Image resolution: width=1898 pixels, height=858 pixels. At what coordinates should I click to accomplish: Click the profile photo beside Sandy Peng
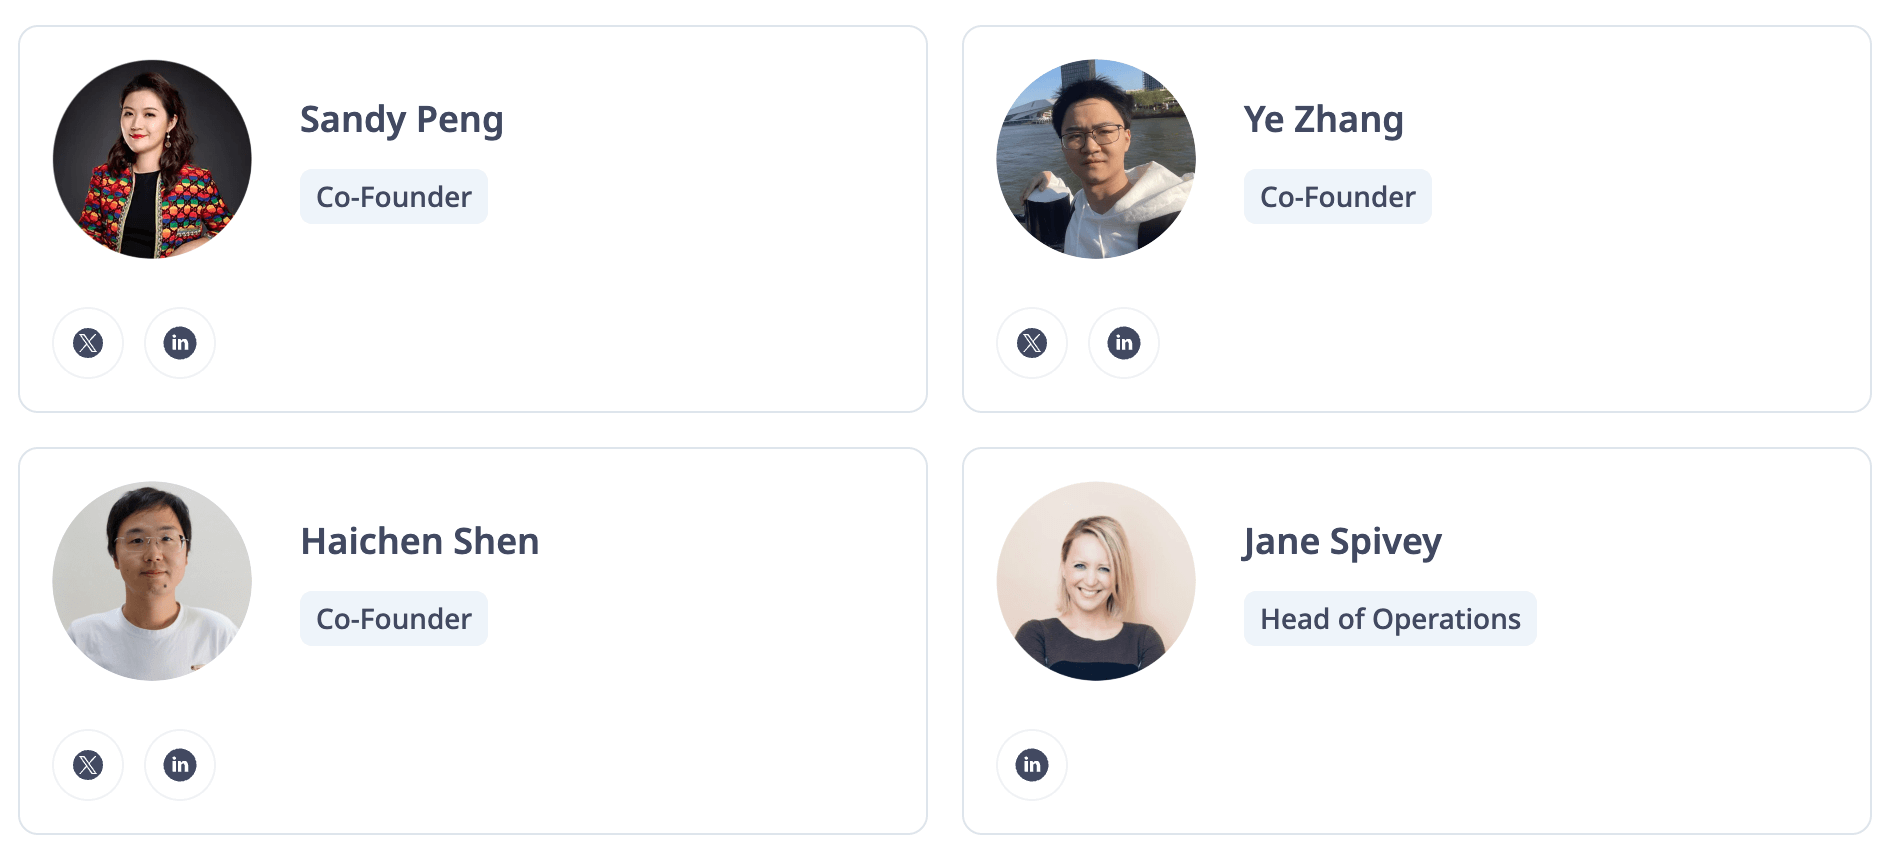coord(152,159)
